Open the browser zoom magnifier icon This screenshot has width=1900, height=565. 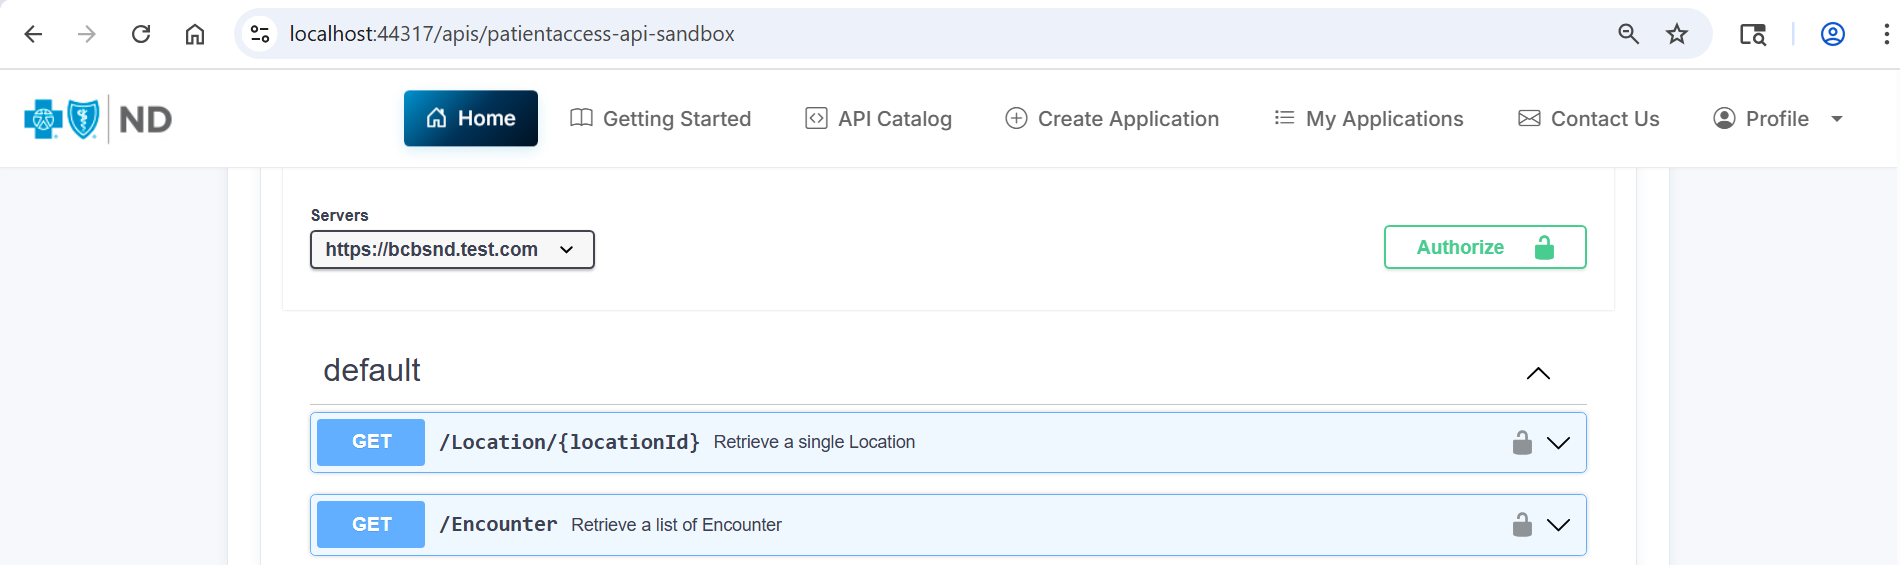point(1628,34)
